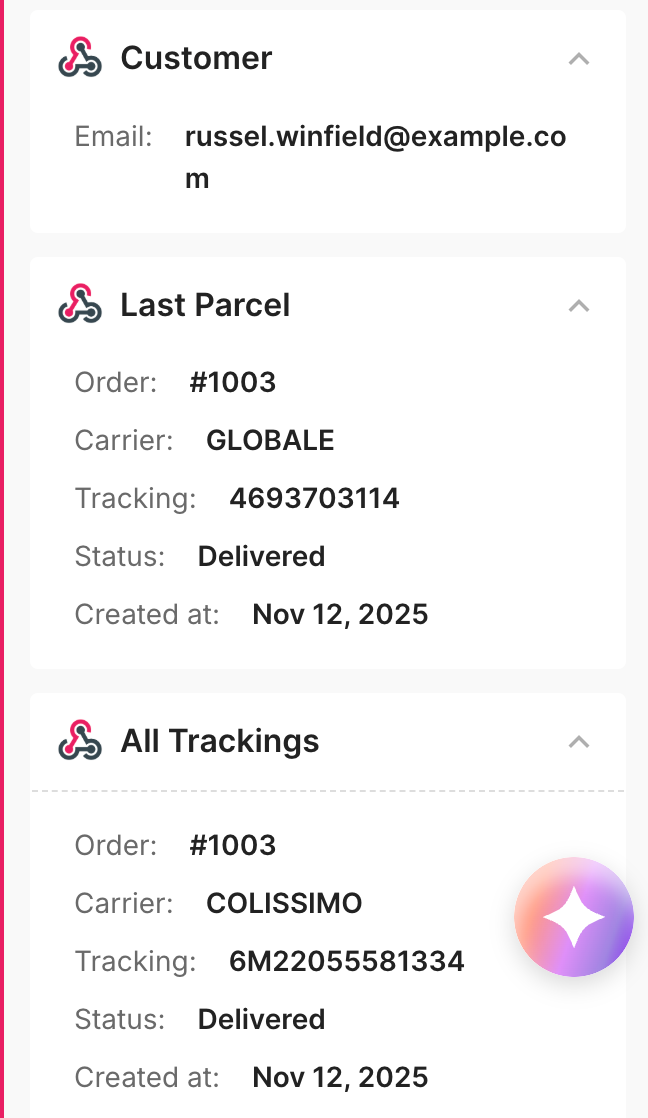Click the webhook icon beside Last Parcel
The width and height of the screenshot is (648, 1118).
tap(80, 304)
